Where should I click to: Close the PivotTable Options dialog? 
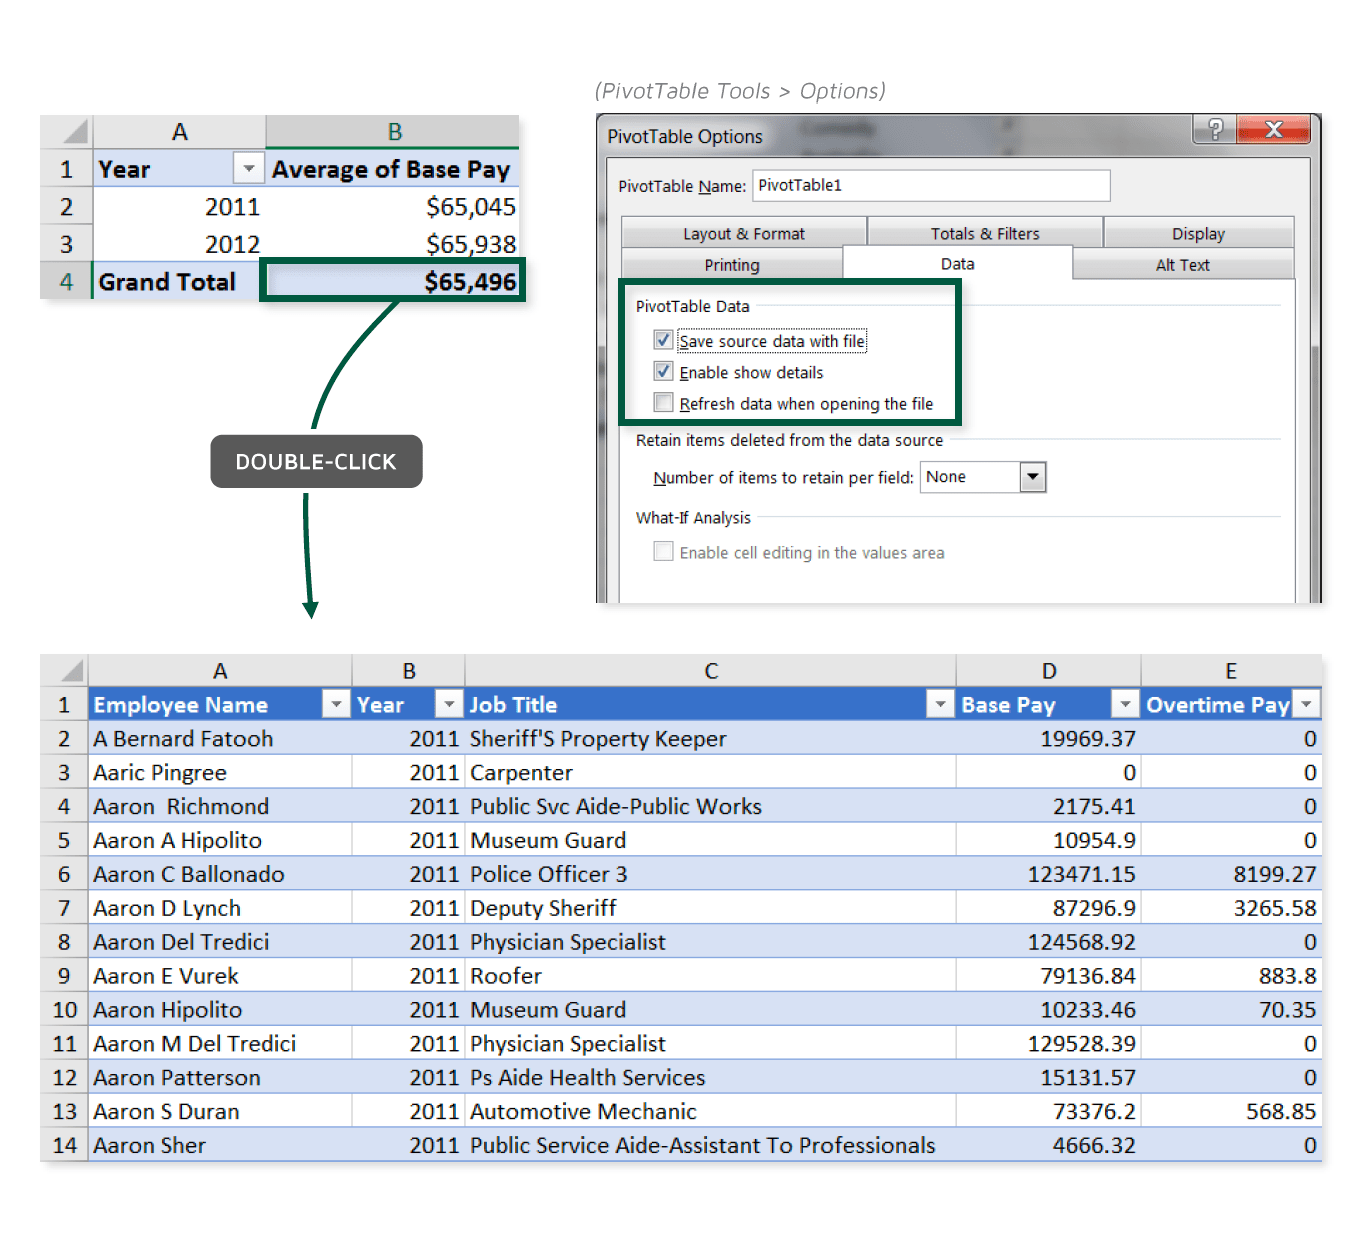1273,130
